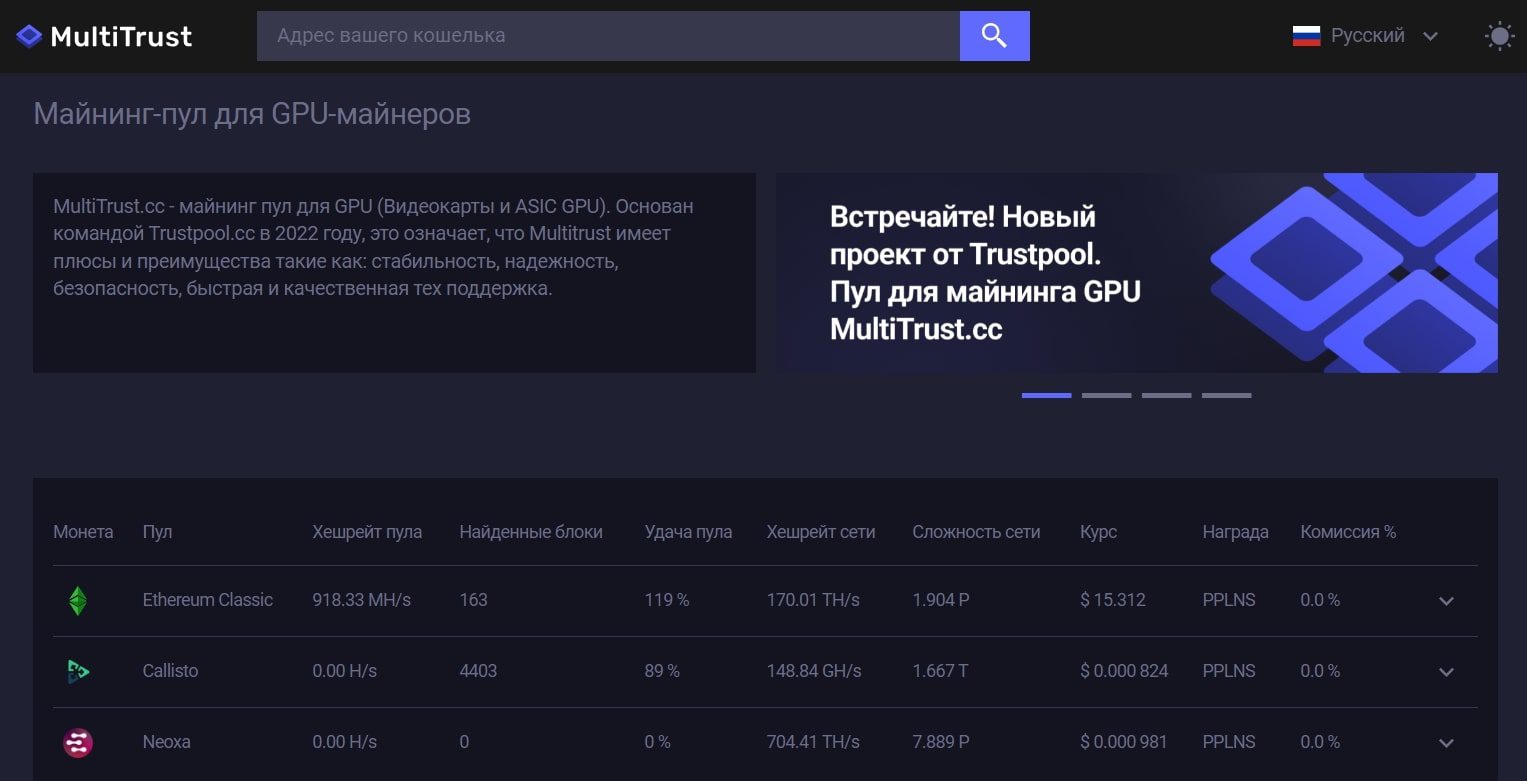Viewport: 1527px width, 781px height.
Task: Click the Ethereum Classic coin icon
Action: click(x=77, y=601)
